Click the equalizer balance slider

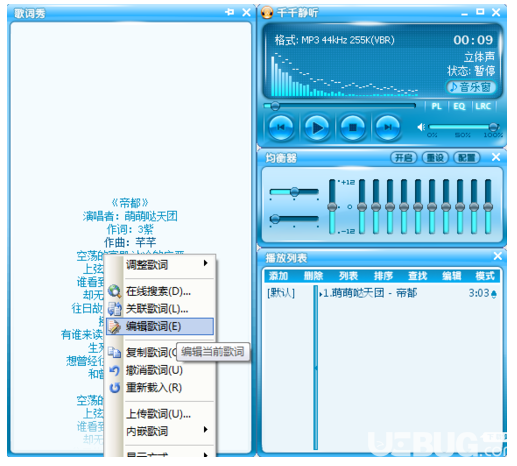(294, 192)
